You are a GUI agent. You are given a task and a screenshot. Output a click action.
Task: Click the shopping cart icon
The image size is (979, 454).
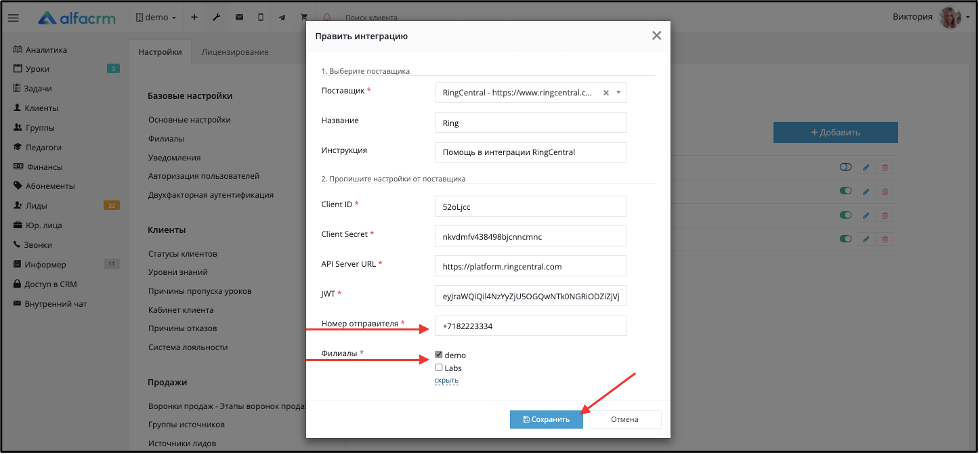pyautogui.click(x=304, y=17)
